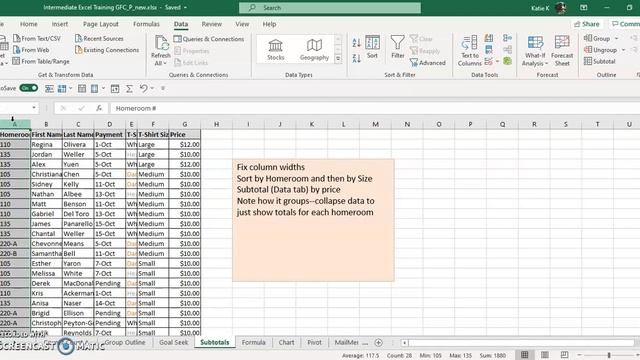
Task: Open the Review ribbon tab
Action: (211, 24)
